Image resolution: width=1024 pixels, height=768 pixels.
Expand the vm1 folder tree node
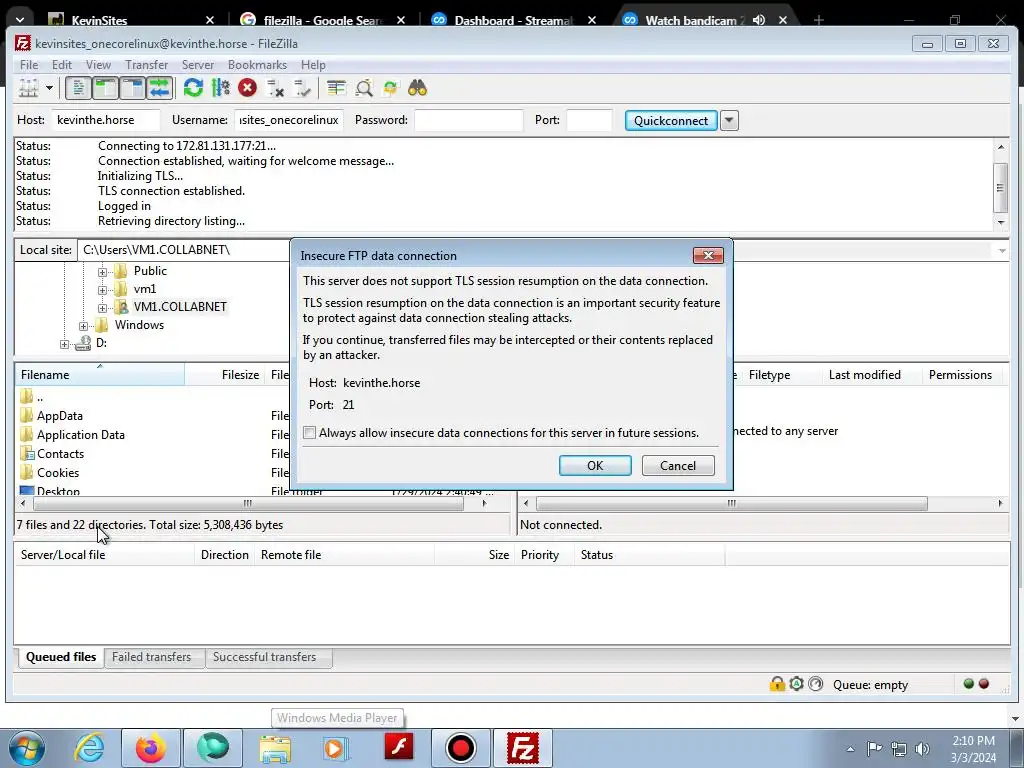coord(103,289)
